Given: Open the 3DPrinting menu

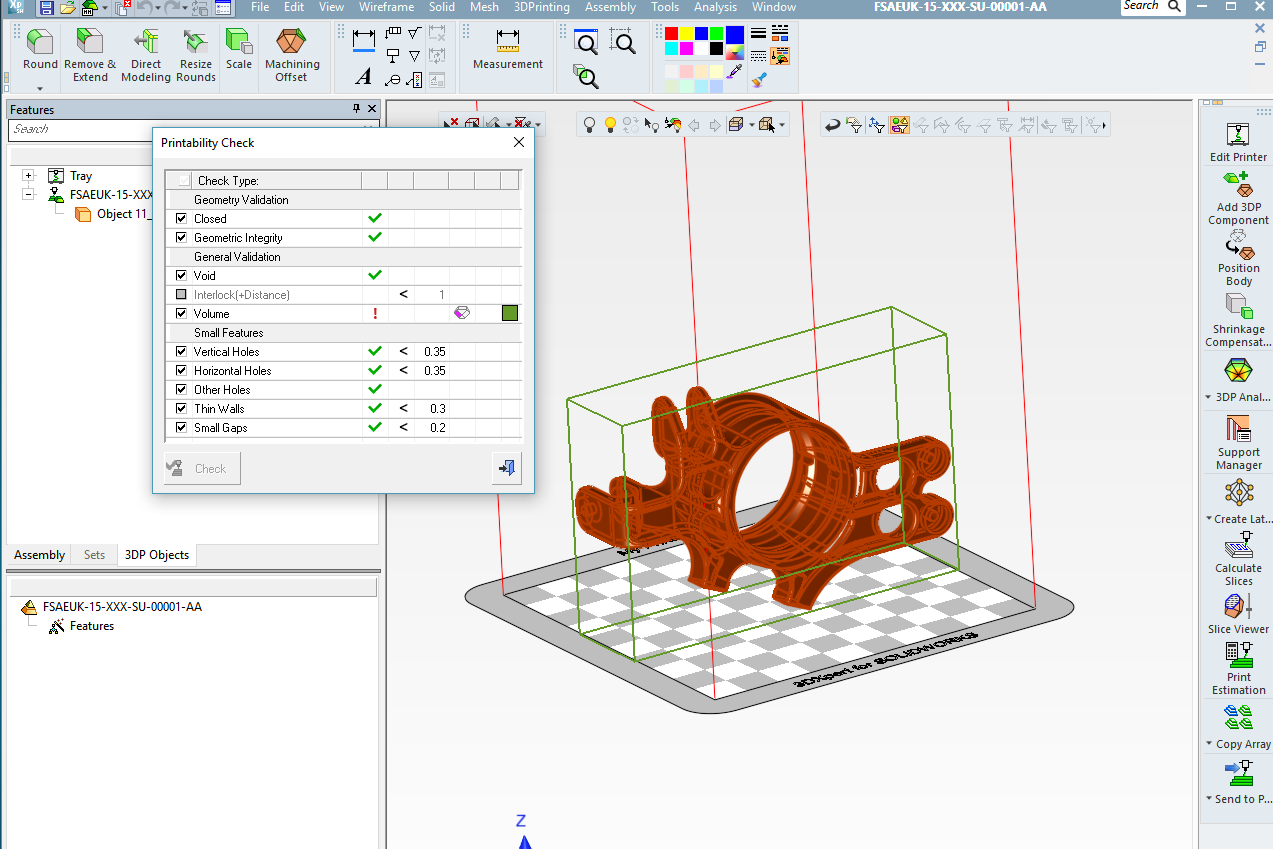Looking at the screenshot, I should click(541, 7).
